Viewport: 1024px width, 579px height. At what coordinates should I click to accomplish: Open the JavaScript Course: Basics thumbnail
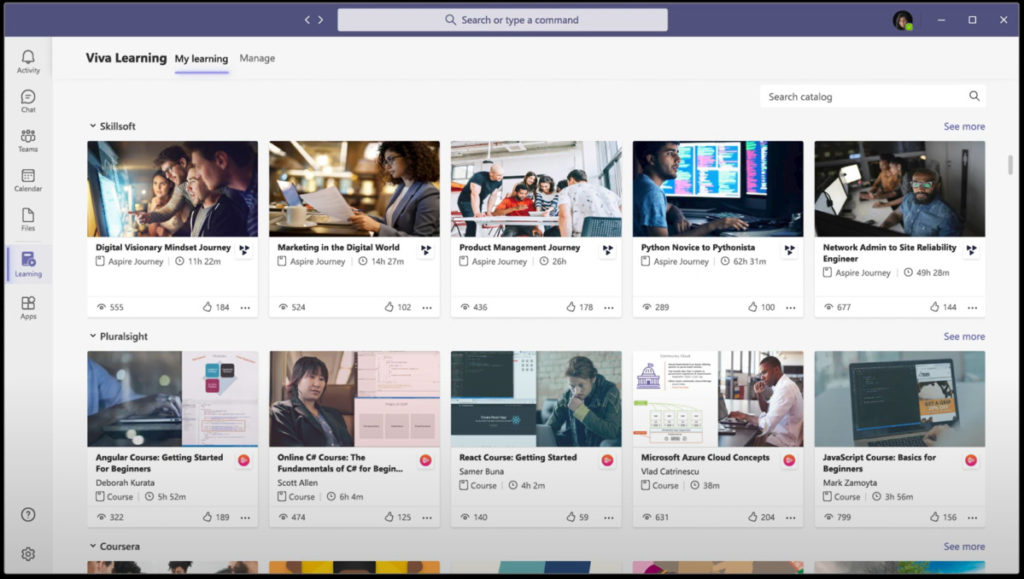[899, 399]
